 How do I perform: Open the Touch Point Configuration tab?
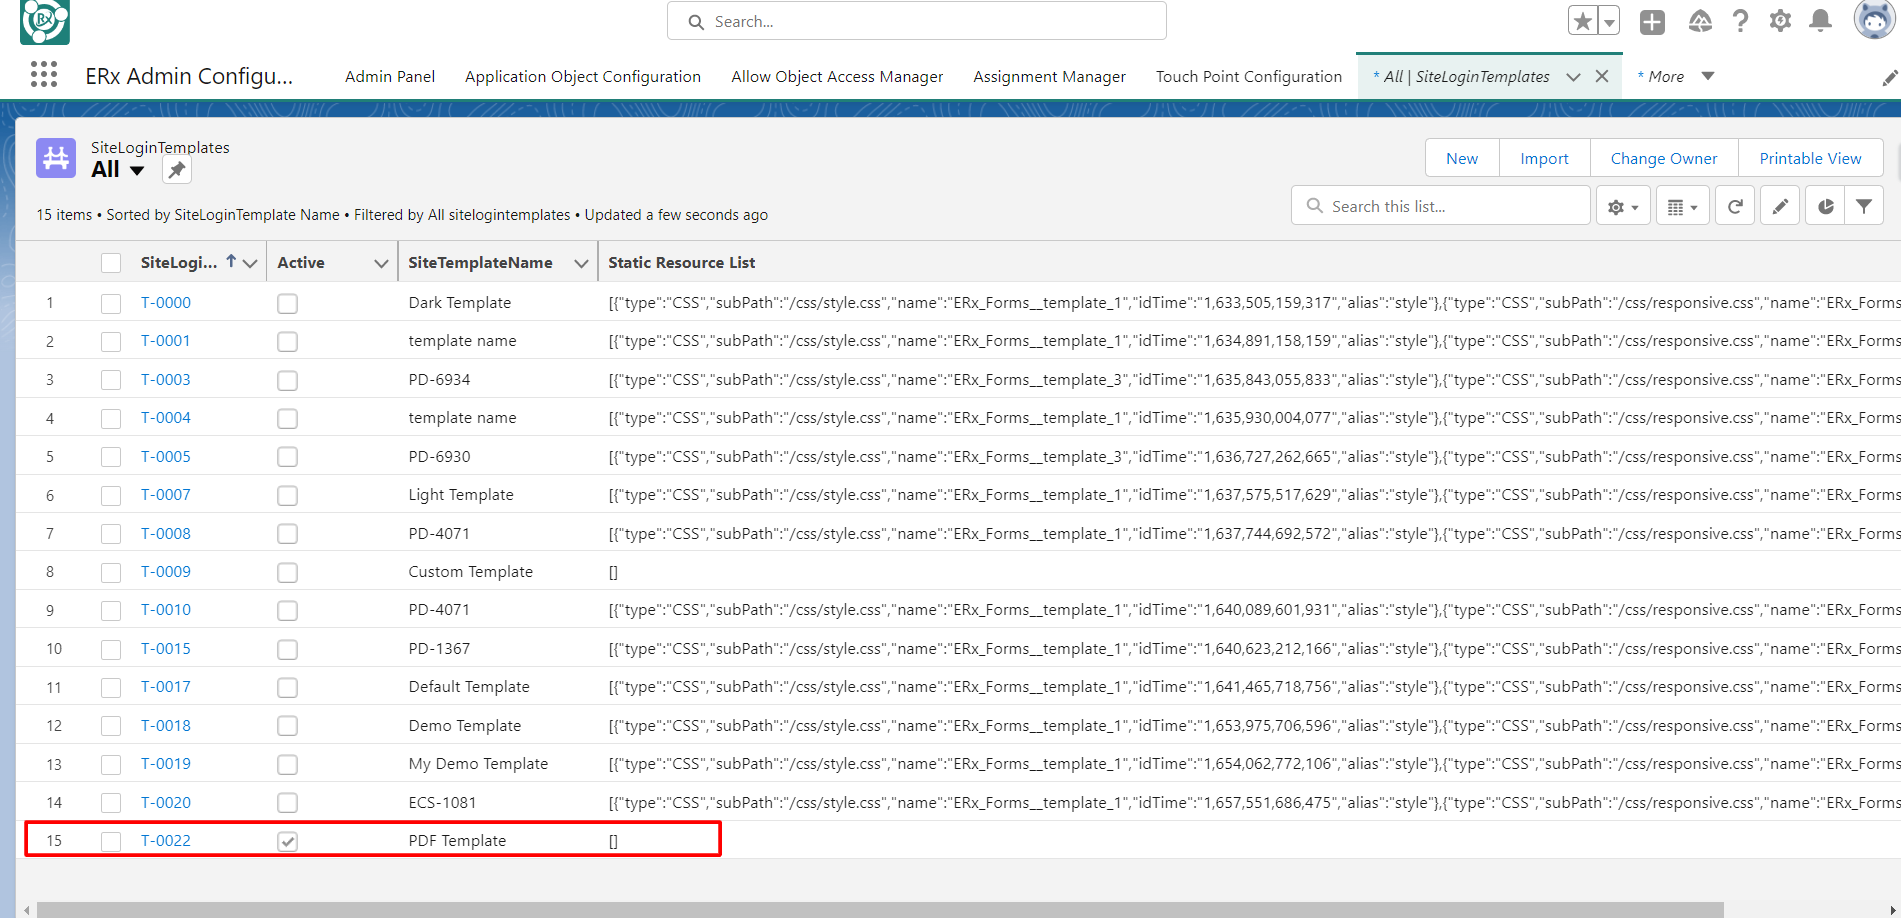1248,77
